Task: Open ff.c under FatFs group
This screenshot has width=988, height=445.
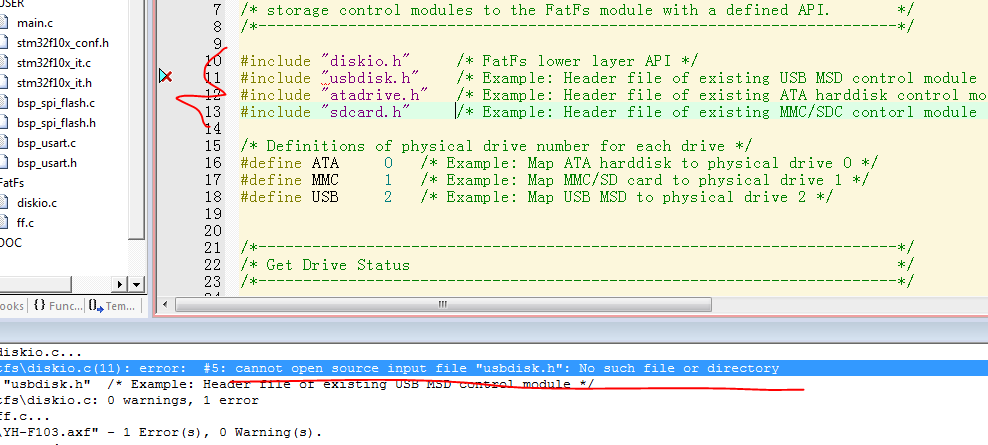Action: tap(25, 223)
